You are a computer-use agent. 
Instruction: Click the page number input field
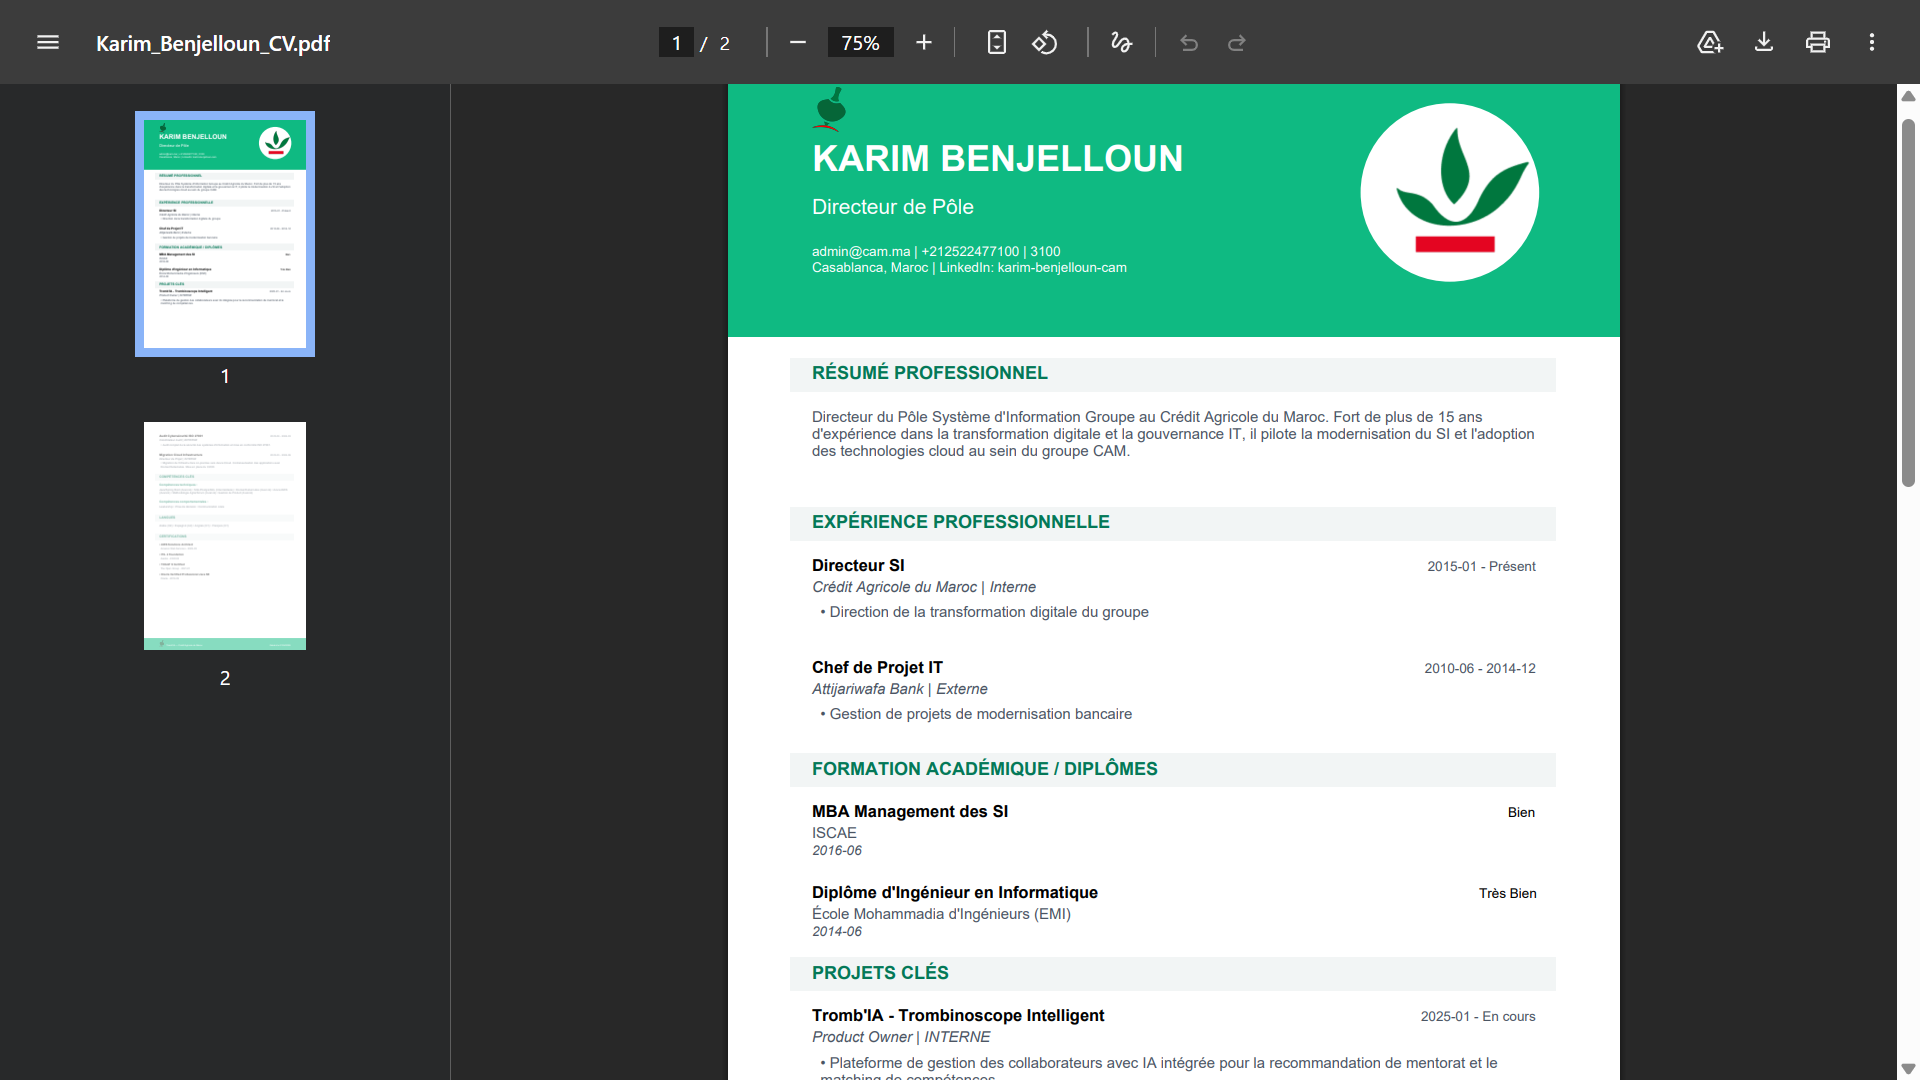[676, 43]
